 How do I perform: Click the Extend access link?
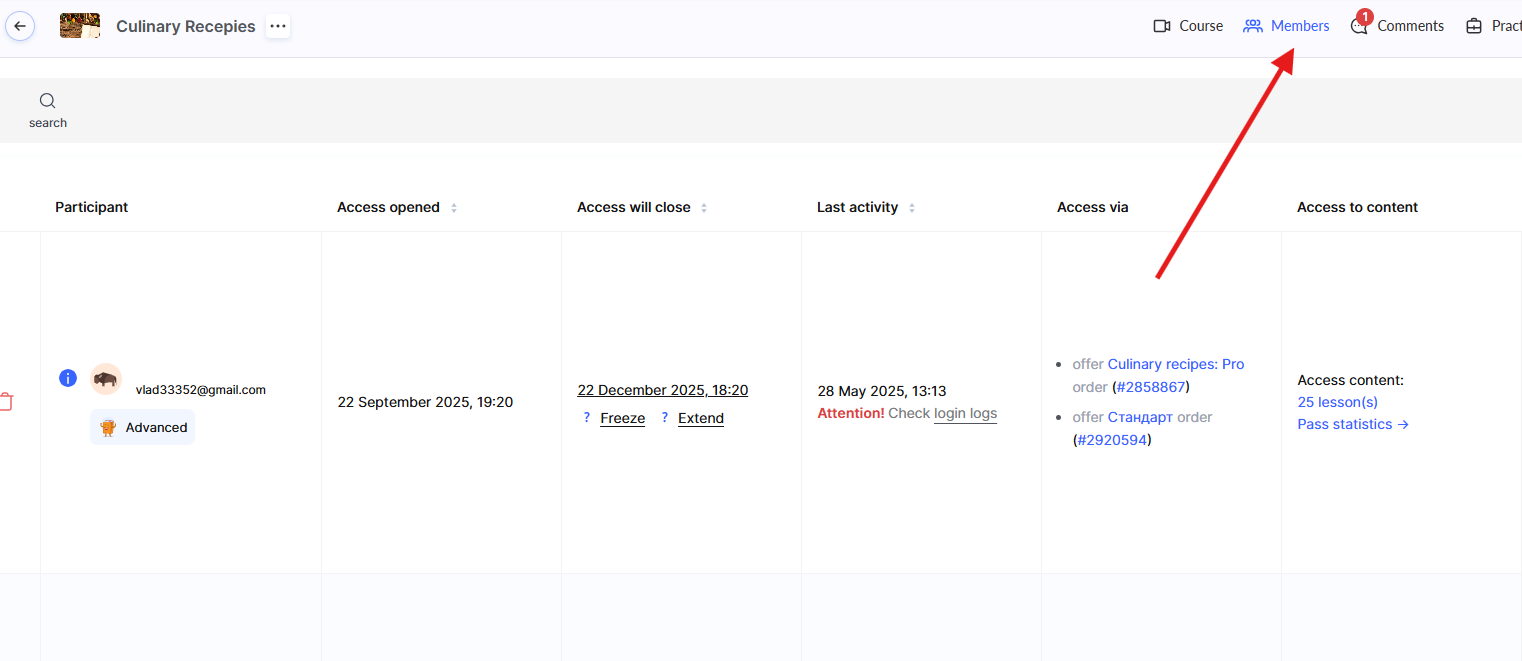click(700, 418)
